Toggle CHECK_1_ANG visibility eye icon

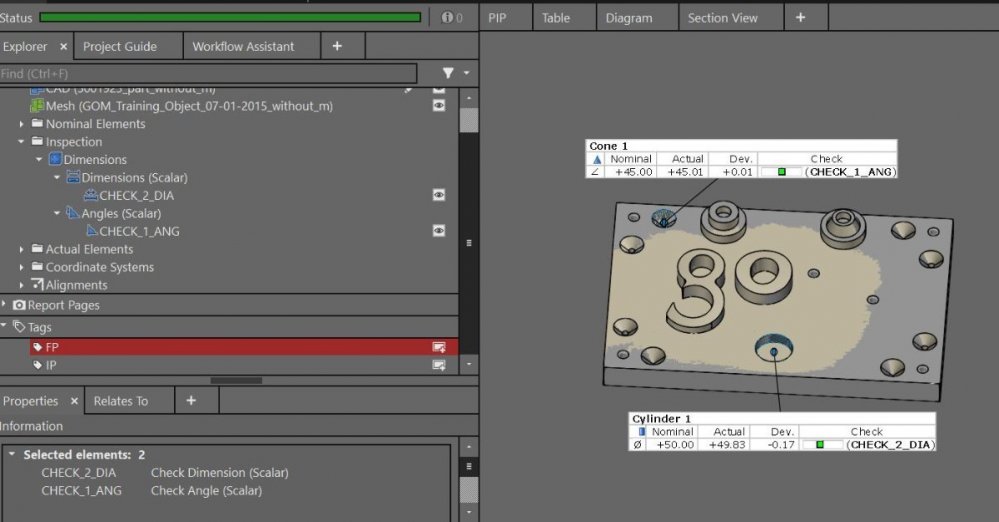point(438,231)
